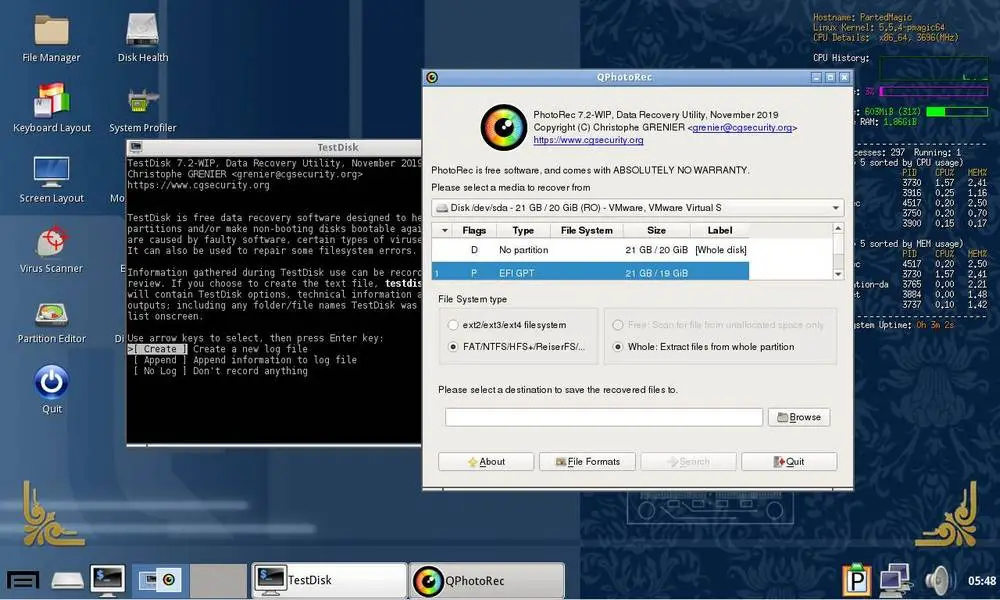Image resolution: width=1000 pixels, height=600 pixels.
Task: Click the 21 GB / 19 GiB size cell
Action: pos(656,273)
